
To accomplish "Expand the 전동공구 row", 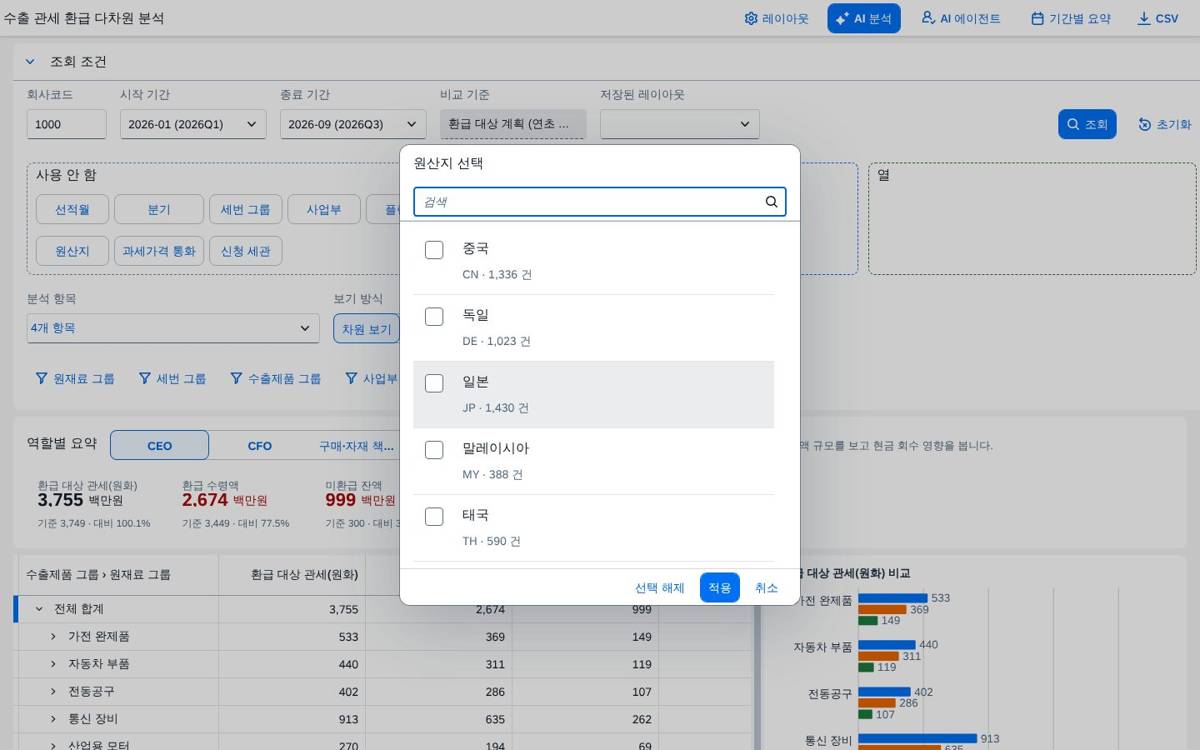I will (x=53, y=691).
